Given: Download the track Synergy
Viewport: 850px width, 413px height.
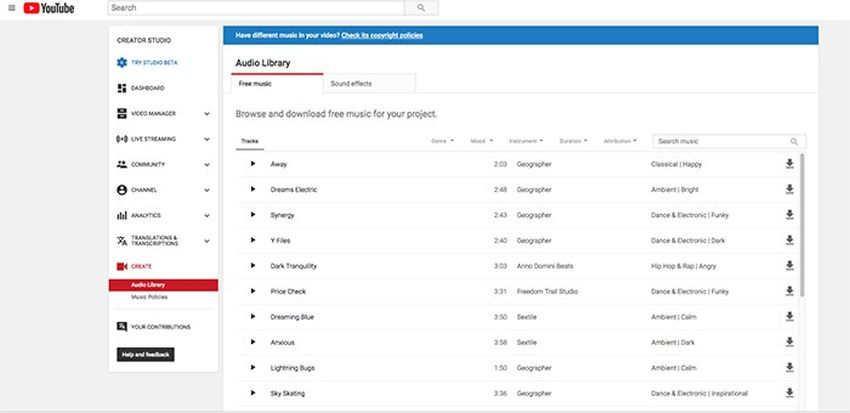Looking at the screenshot, I should [x=789, y=215].
